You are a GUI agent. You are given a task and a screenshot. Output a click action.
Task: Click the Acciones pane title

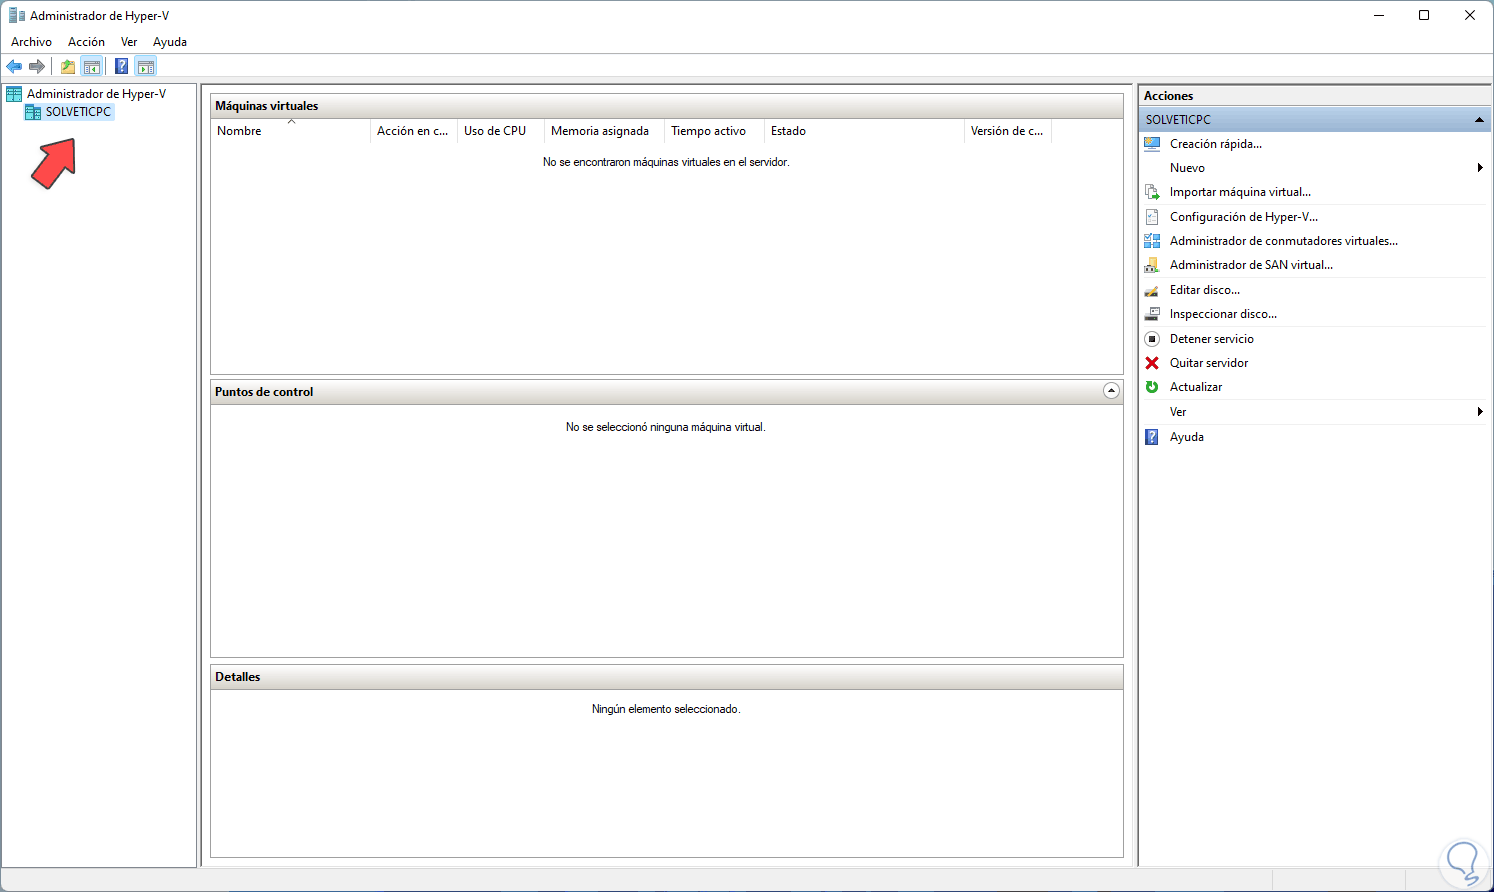click(x=1169, y=96)
